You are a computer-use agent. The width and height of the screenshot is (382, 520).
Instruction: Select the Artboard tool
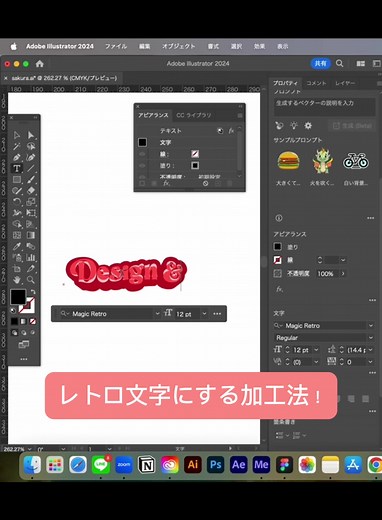click(17, 269)
